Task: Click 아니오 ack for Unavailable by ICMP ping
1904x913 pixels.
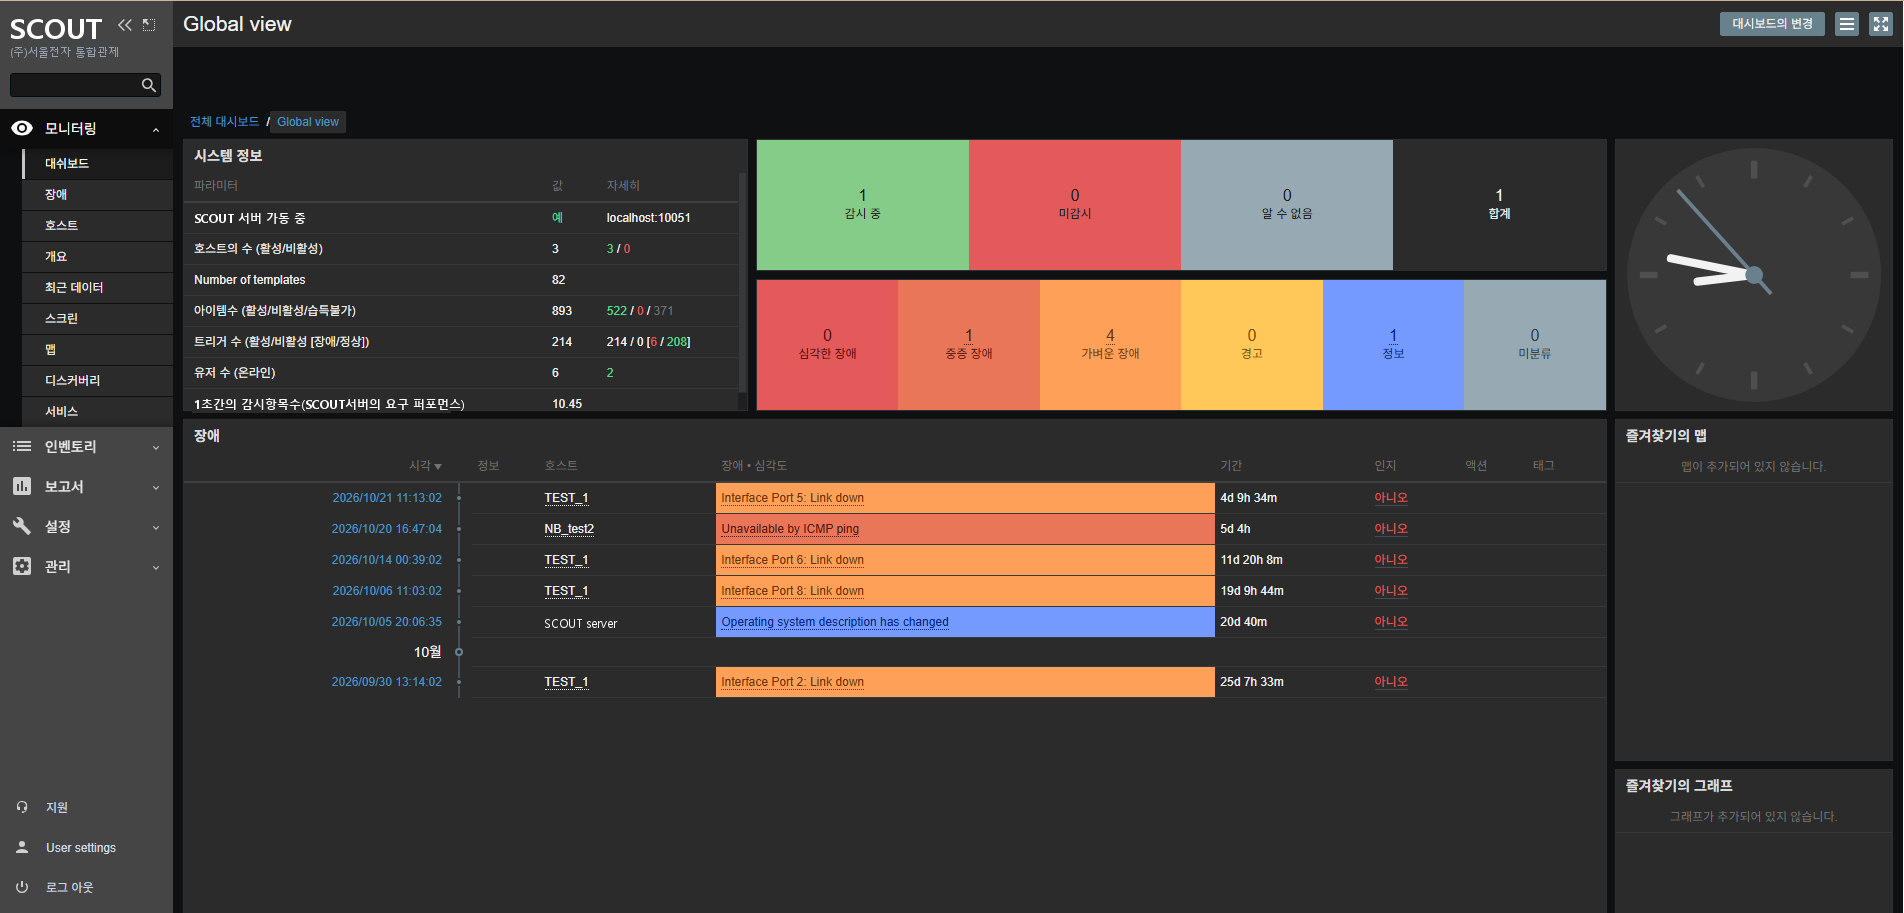Action: coord(1390,529)
